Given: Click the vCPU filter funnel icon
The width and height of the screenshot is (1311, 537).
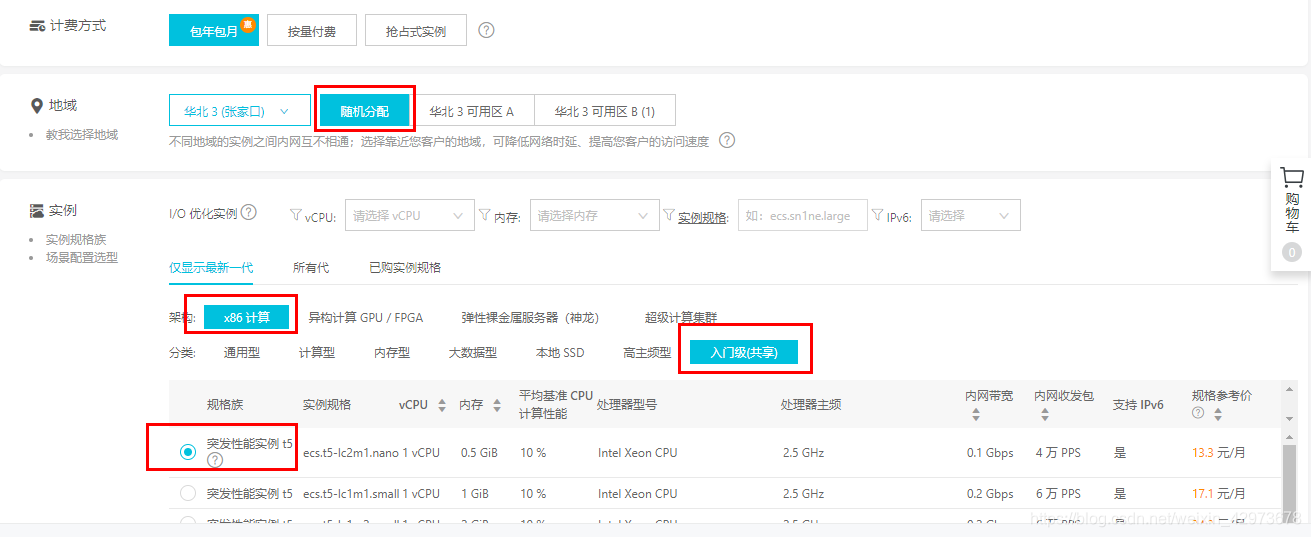Looking at the screenshot, I should (296, 214).
